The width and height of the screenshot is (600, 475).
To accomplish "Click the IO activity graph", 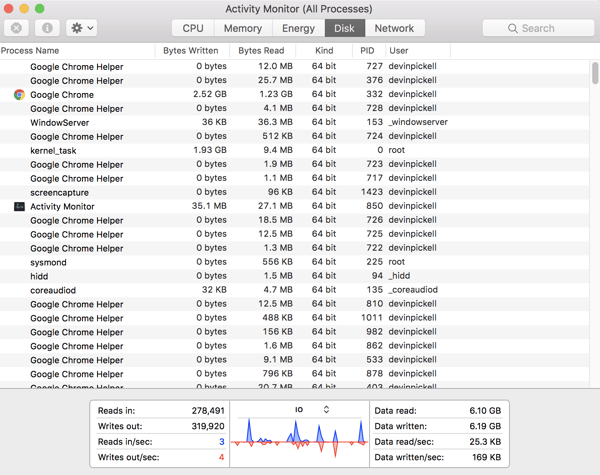I will tap(299, 438).
